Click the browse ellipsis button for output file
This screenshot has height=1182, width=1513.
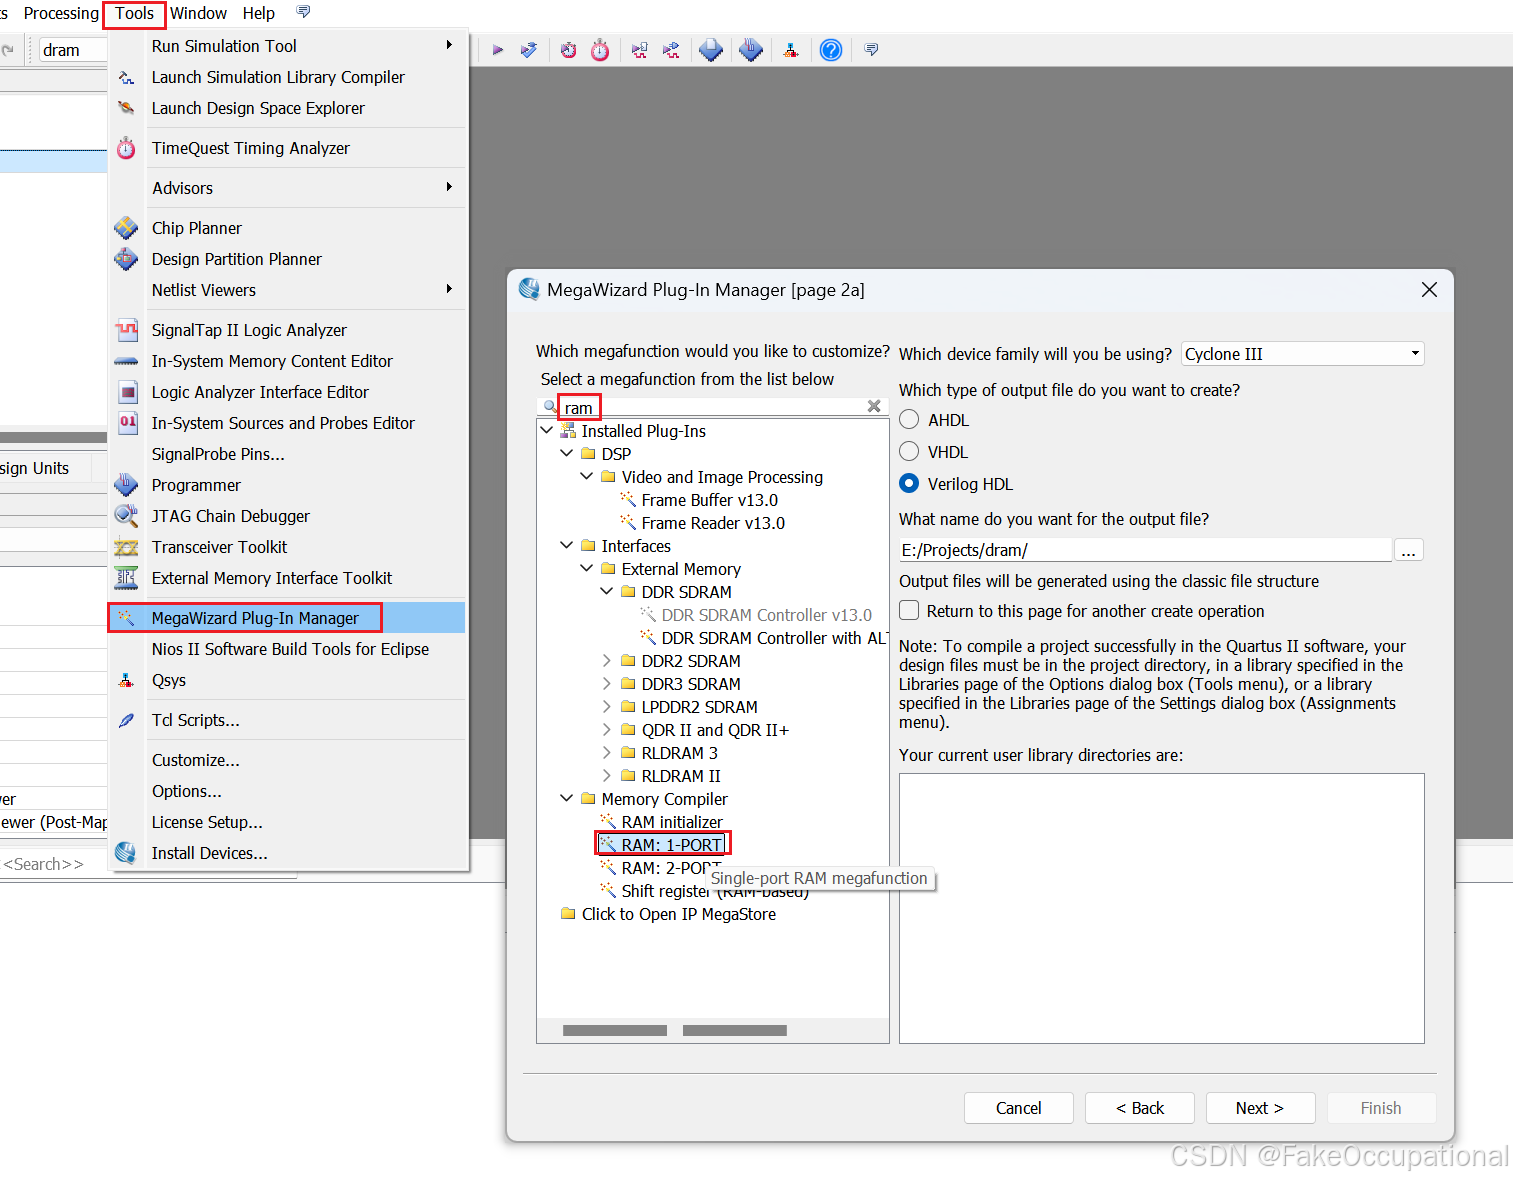[x=1408, y=550]
